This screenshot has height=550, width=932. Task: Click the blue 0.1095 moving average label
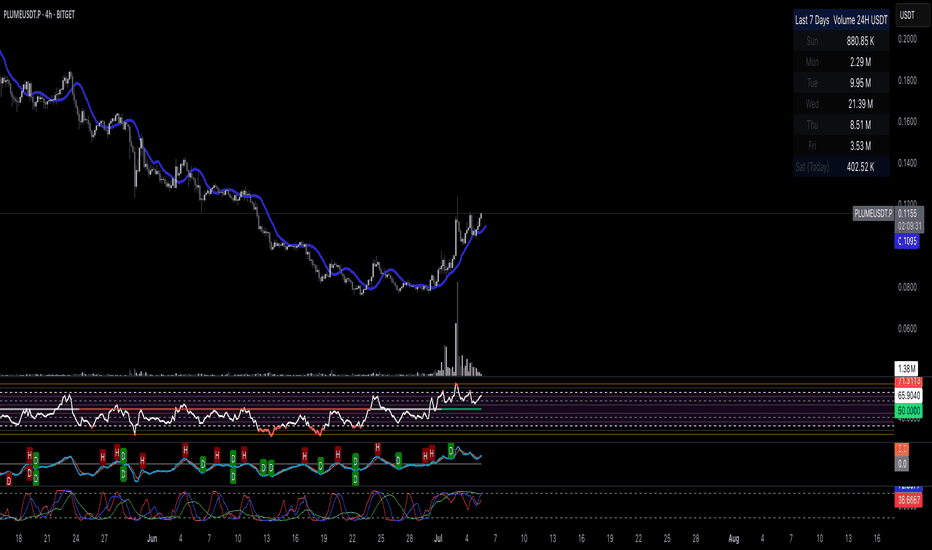coord(907,241)
